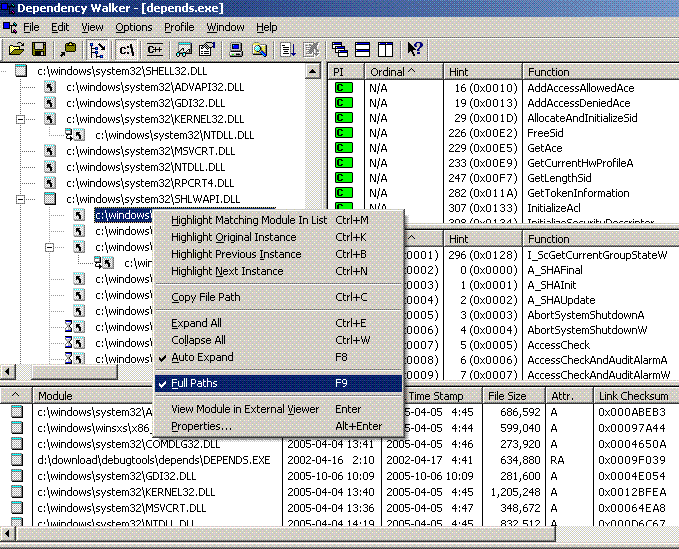The width and height of the screenshot is (679, 549).
Task: Collapse the nested node under SHLWAPI.DLL
Action: pyautogui.click(x=49, y=247)
